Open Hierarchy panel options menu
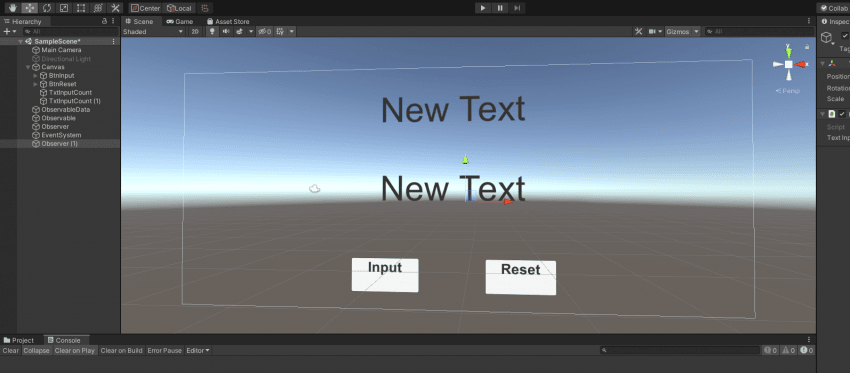Screen dimensions: 850x373 (113, 22)
